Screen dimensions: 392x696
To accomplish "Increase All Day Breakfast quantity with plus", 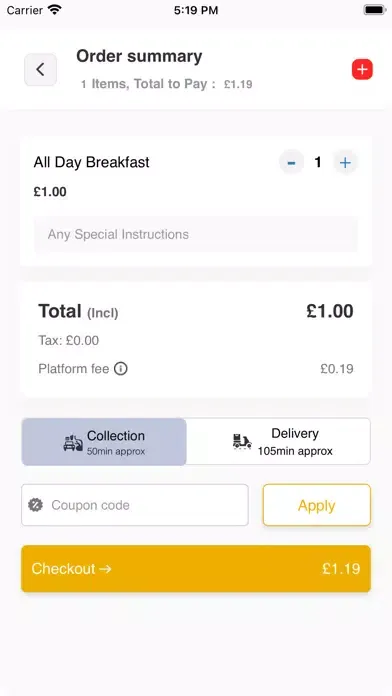I will [345, 163].
